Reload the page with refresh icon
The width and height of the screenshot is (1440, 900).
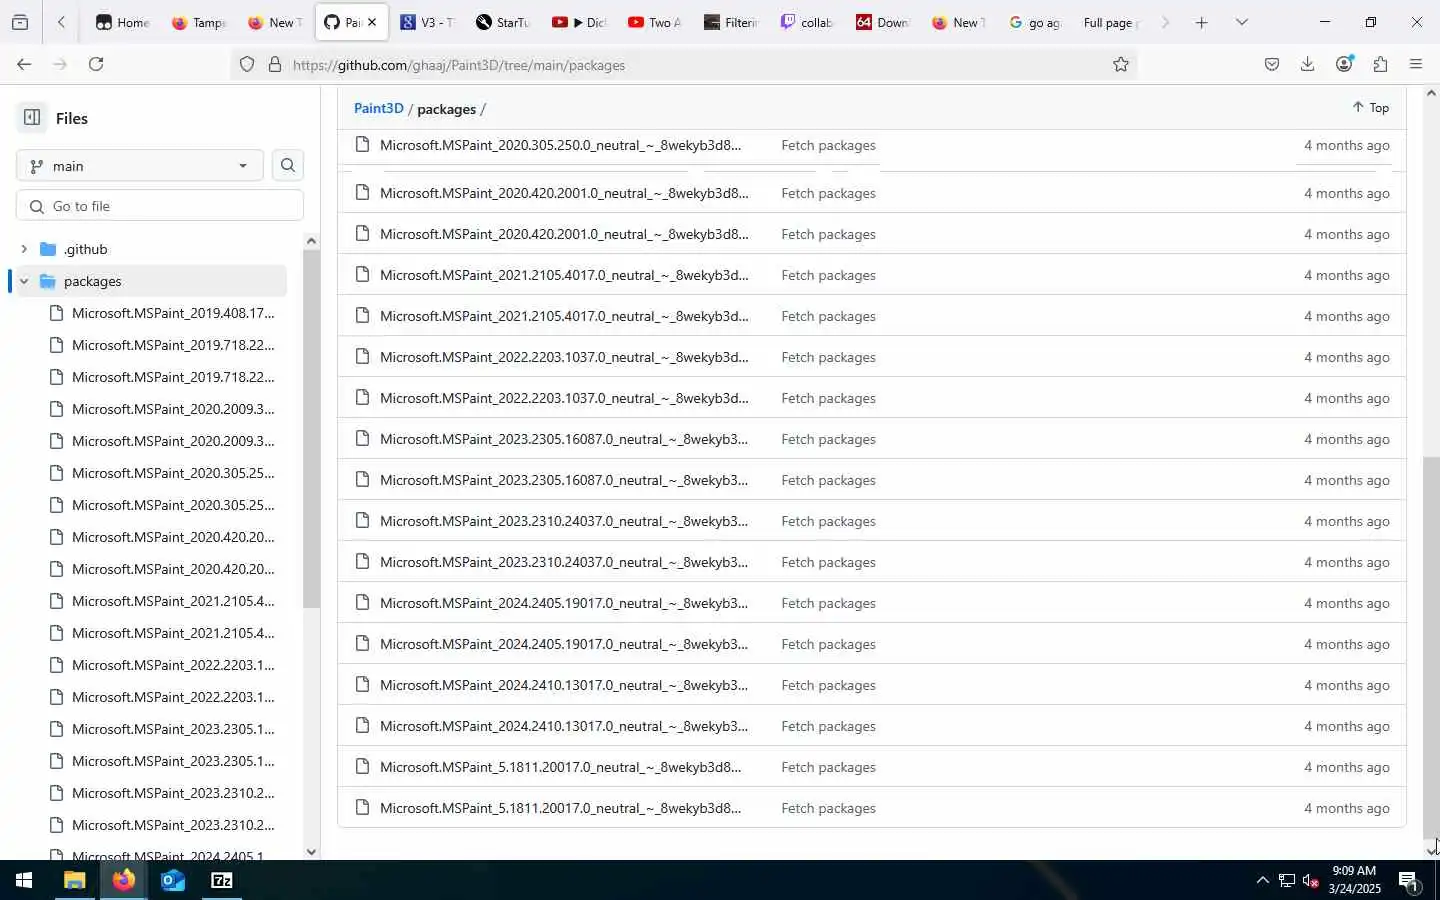coord(96,64)
